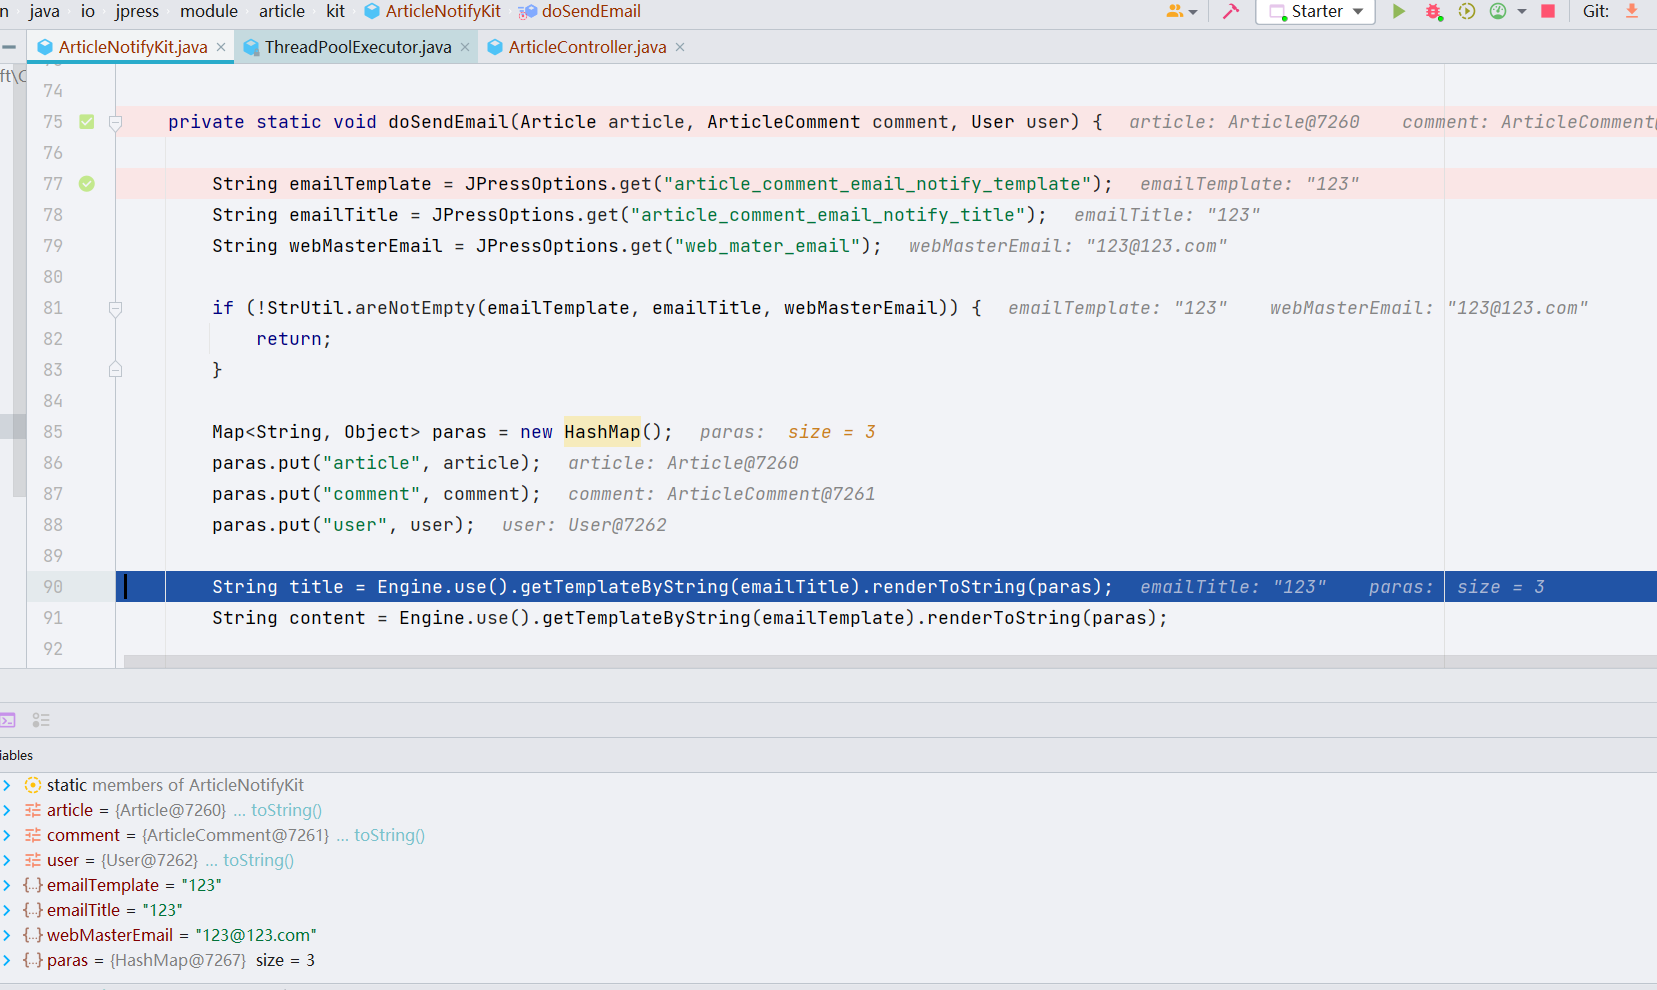
Task: Click toString() link for comment variable
Action: [389, 835]
